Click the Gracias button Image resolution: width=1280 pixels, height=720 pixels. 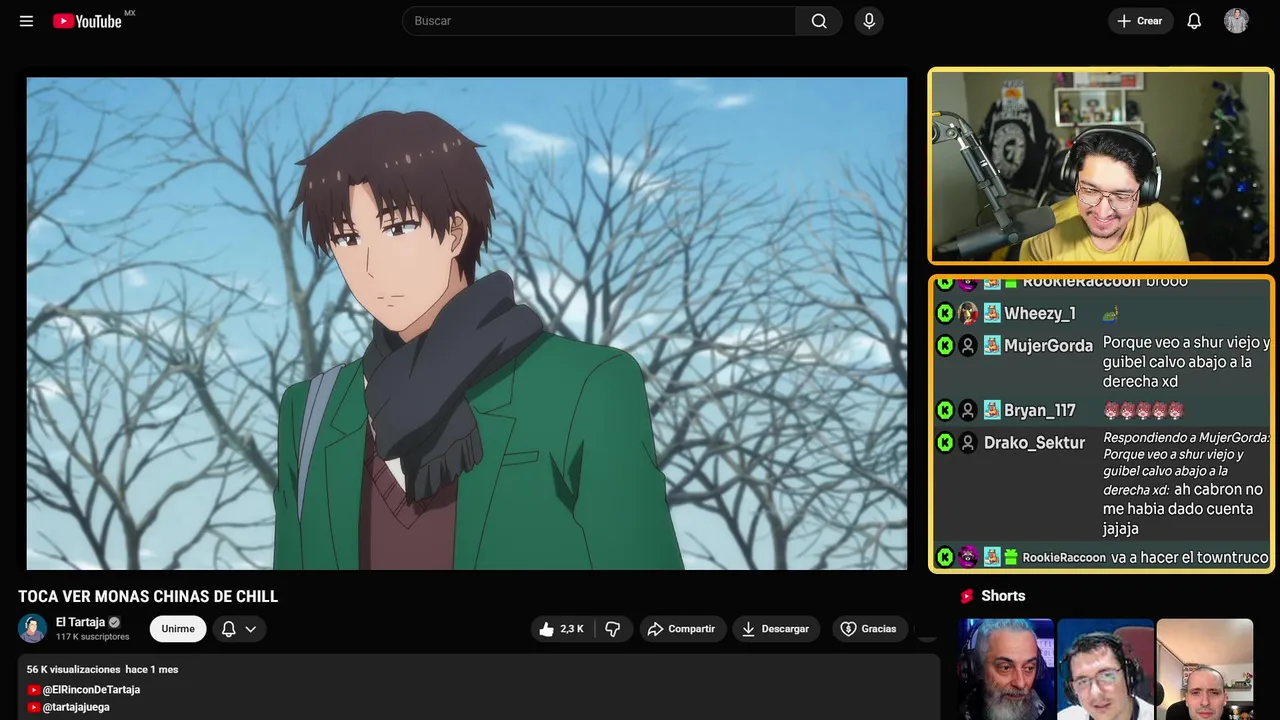tap(868, 629)
